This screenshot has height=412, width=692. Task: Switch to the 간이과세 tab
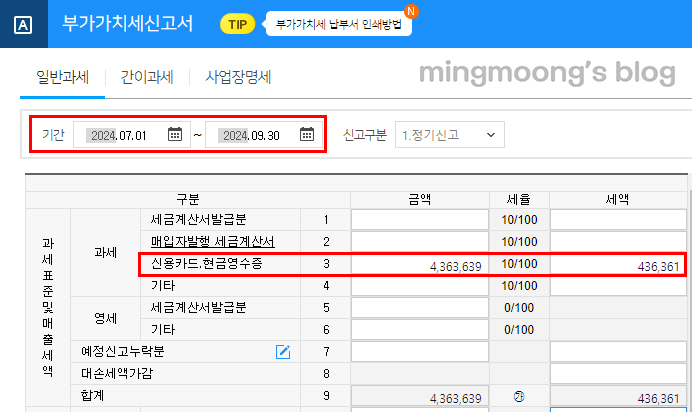pyautogui.click(x=147, y=77)
